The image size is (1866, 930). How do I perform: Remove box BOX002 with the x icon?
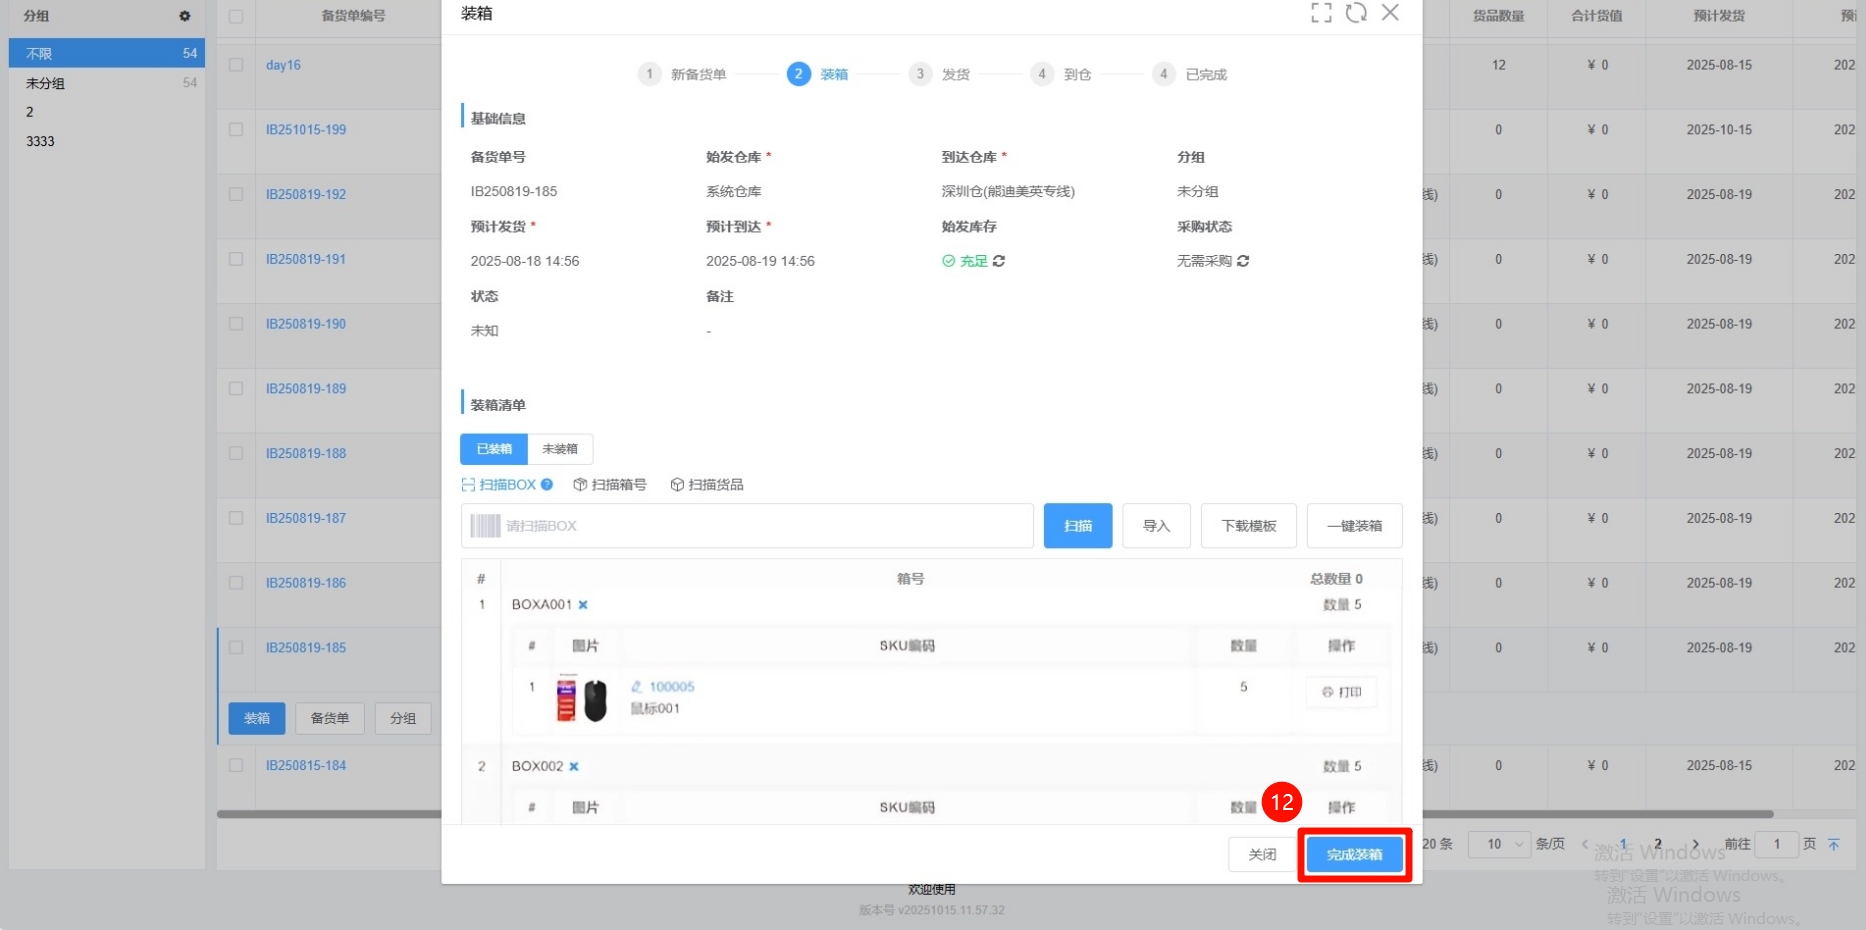click(574, 767)
